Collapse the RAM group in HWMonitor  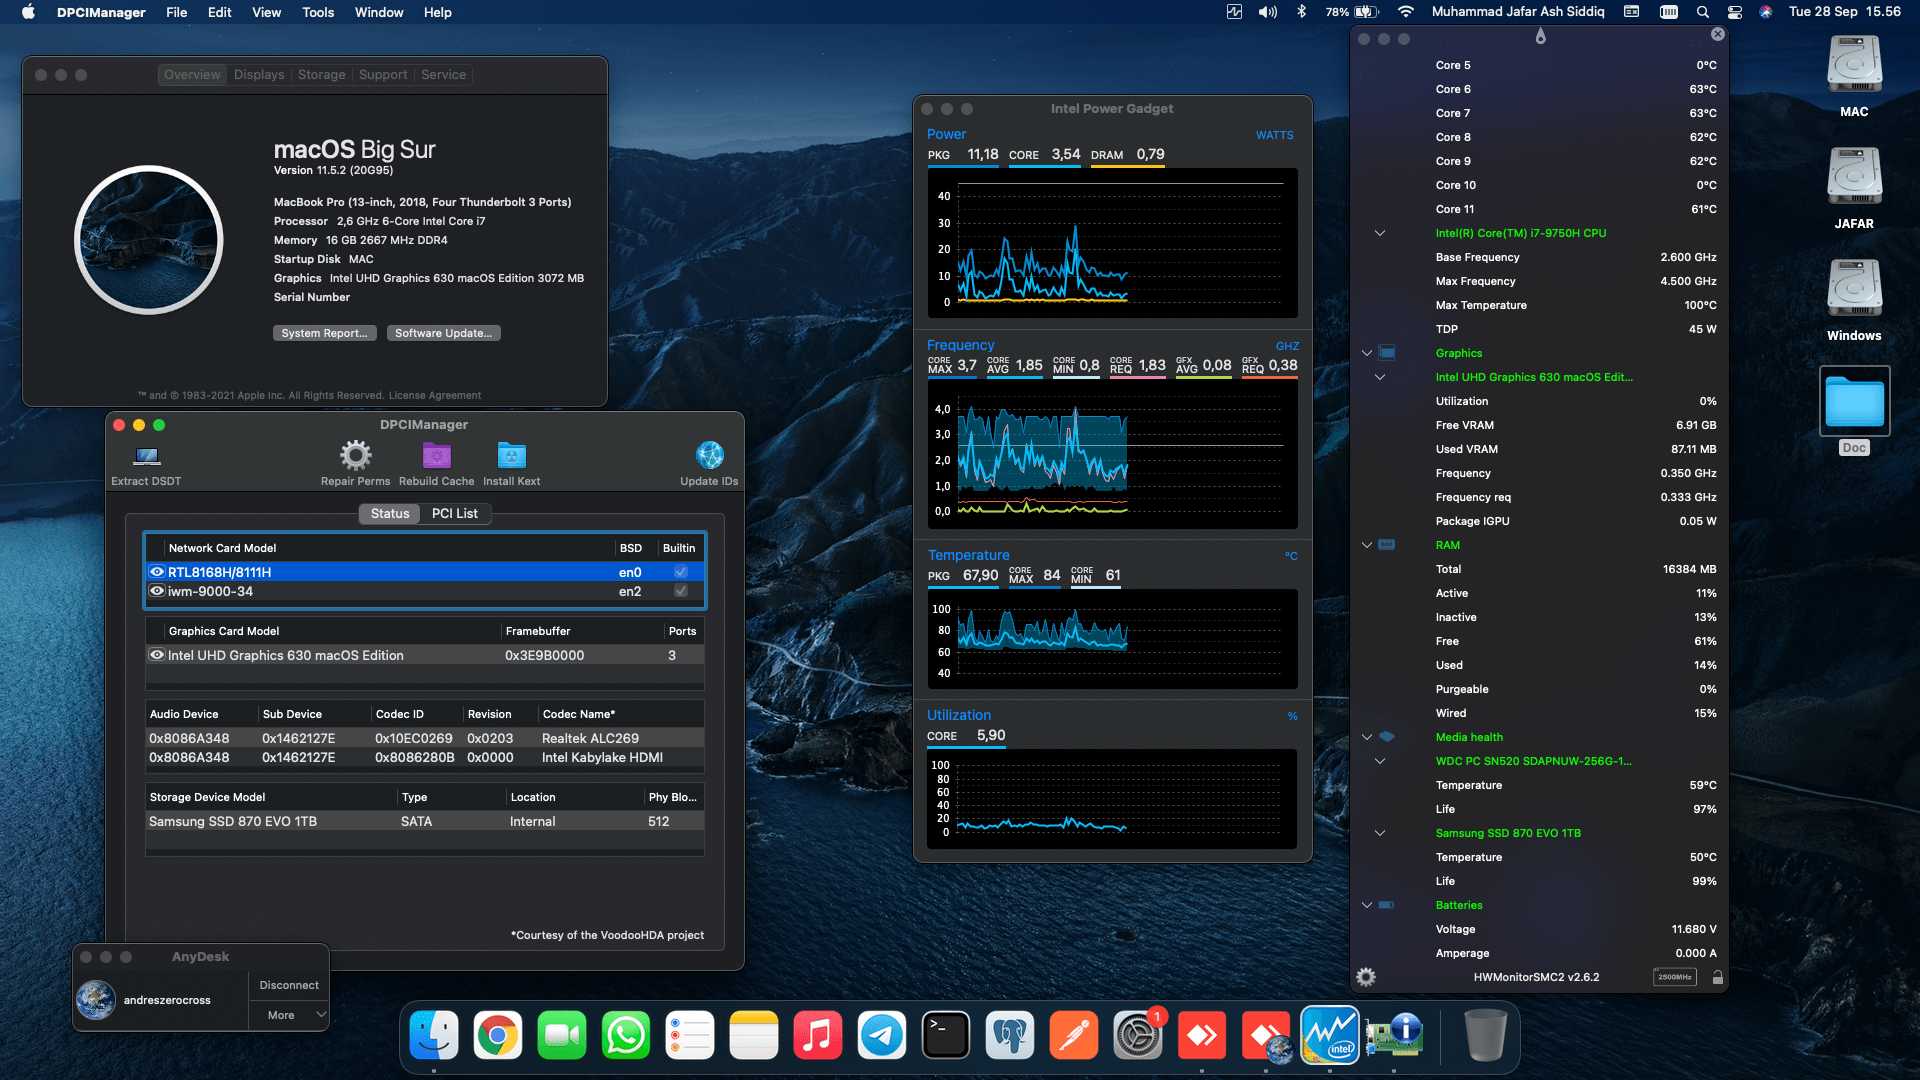point(1367,545)
